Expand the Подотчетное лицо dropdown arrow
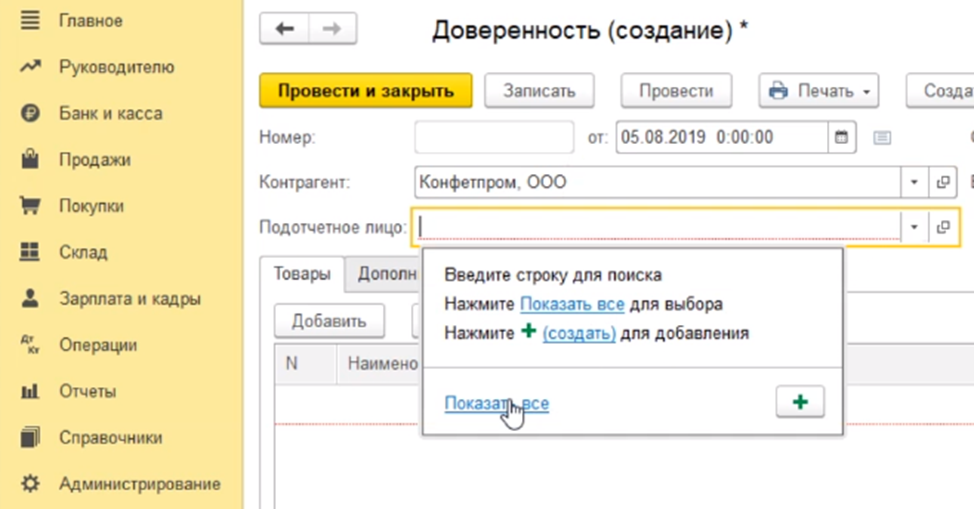The width and height of the screenshot is (974, 509). (914, 228)
